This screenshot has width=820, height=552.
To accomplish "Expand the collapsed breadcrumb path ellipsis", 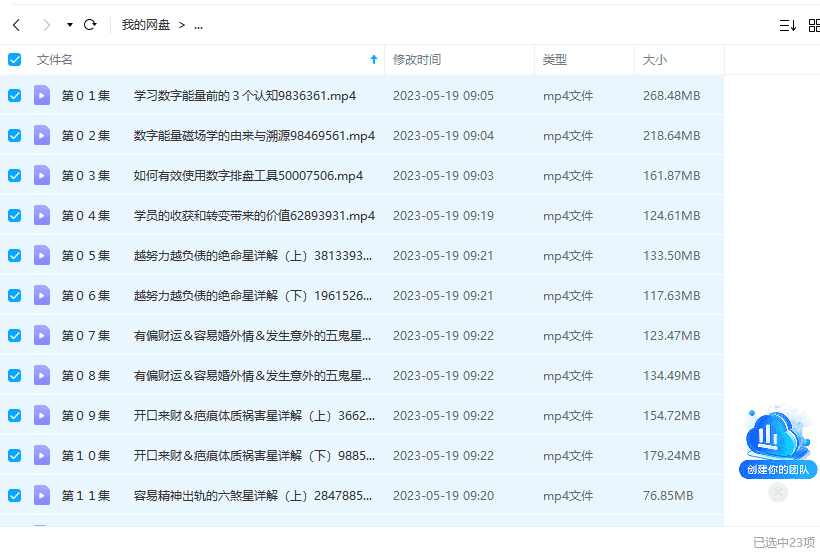I will pyautogui.click(x=198, y=25).
